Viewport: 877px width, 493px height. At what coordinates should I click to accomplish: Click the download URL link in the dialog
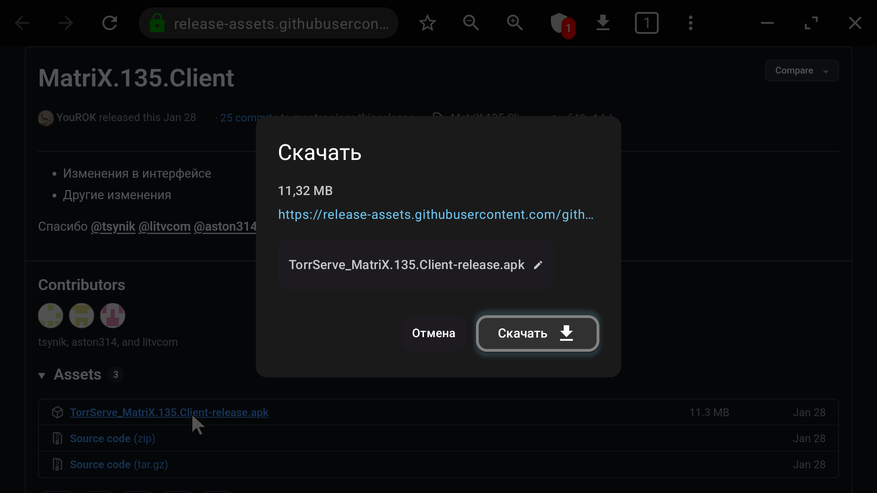(436, 214)
